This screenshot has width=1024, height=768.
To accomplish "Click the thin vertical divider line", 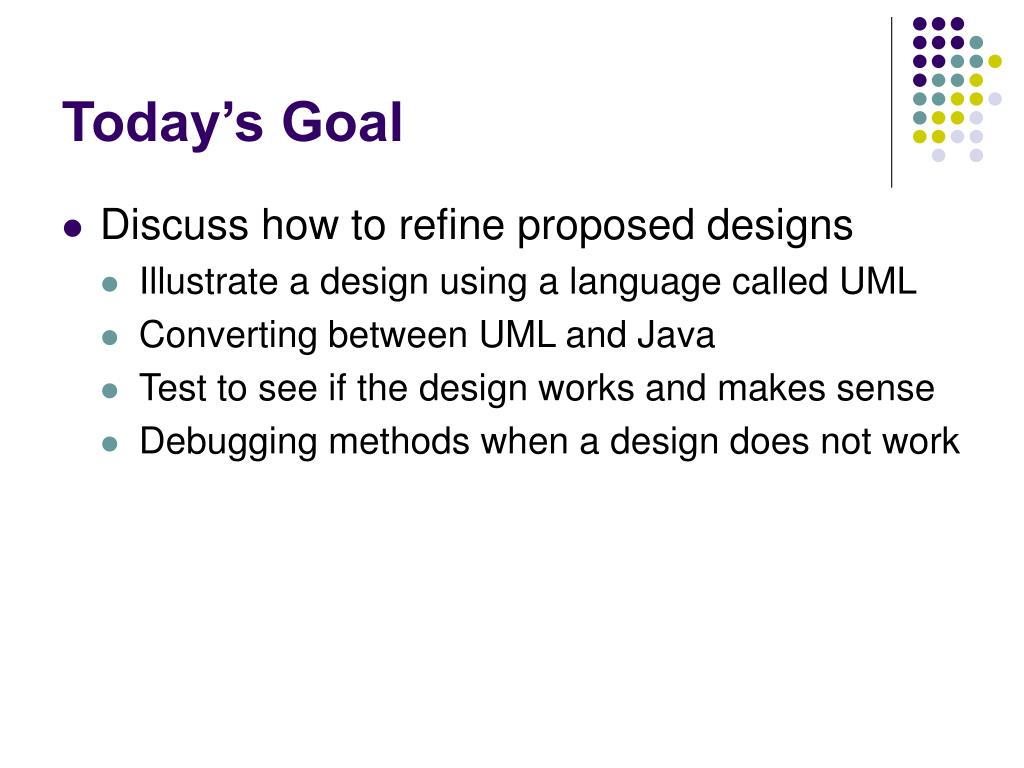I will click(x=891, y=103).
